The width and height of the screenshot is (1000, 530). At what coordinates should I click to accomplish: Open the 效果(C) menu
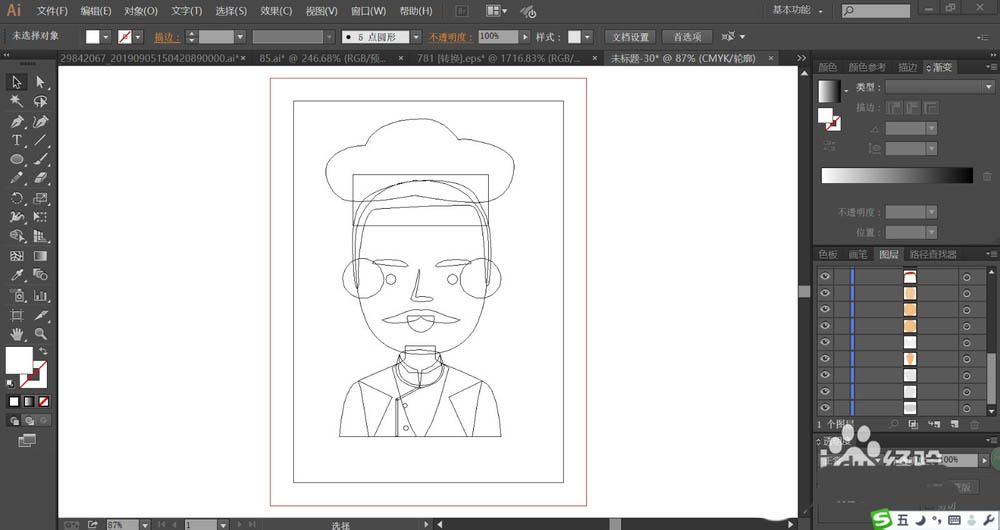click(x=276, y=11)
